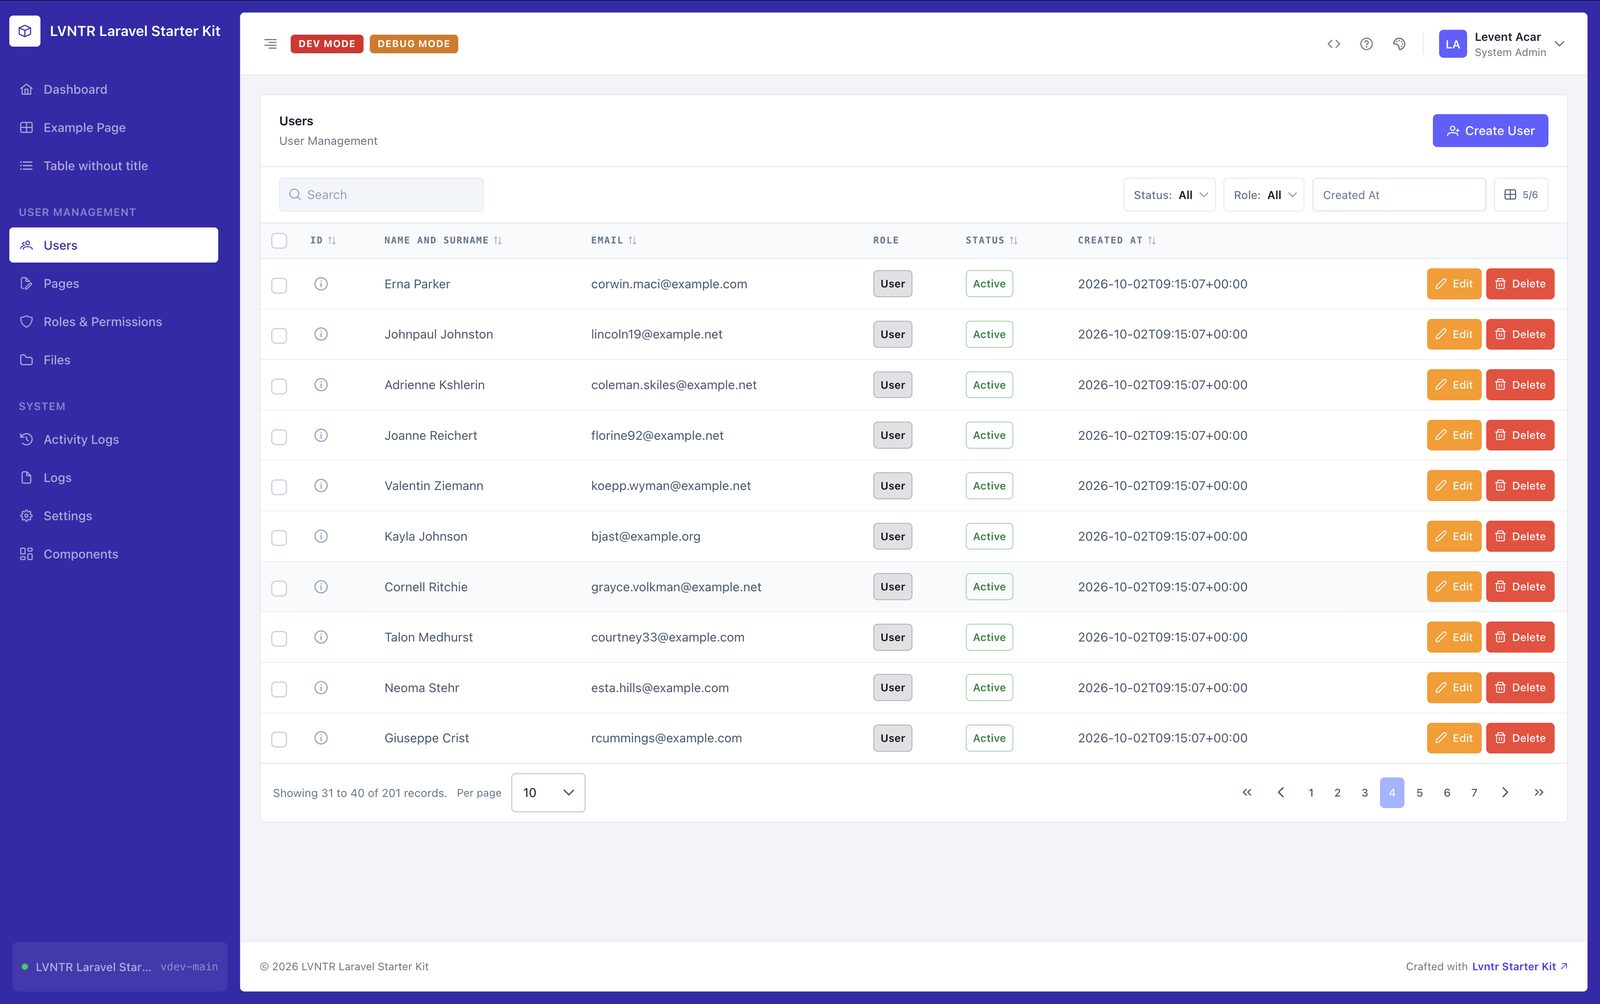1600x1004 pixels.
Task: Check the box for Johnpaul Johnston
Action: (279, 336)
